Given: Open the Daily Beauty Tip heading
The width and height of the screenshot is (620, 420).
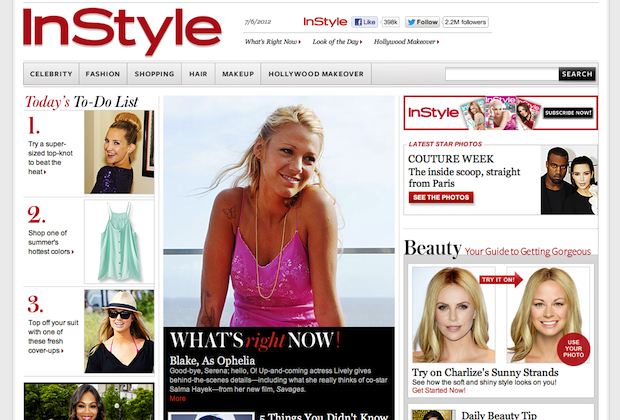Looking at the screenshot, I should (499, 415).
